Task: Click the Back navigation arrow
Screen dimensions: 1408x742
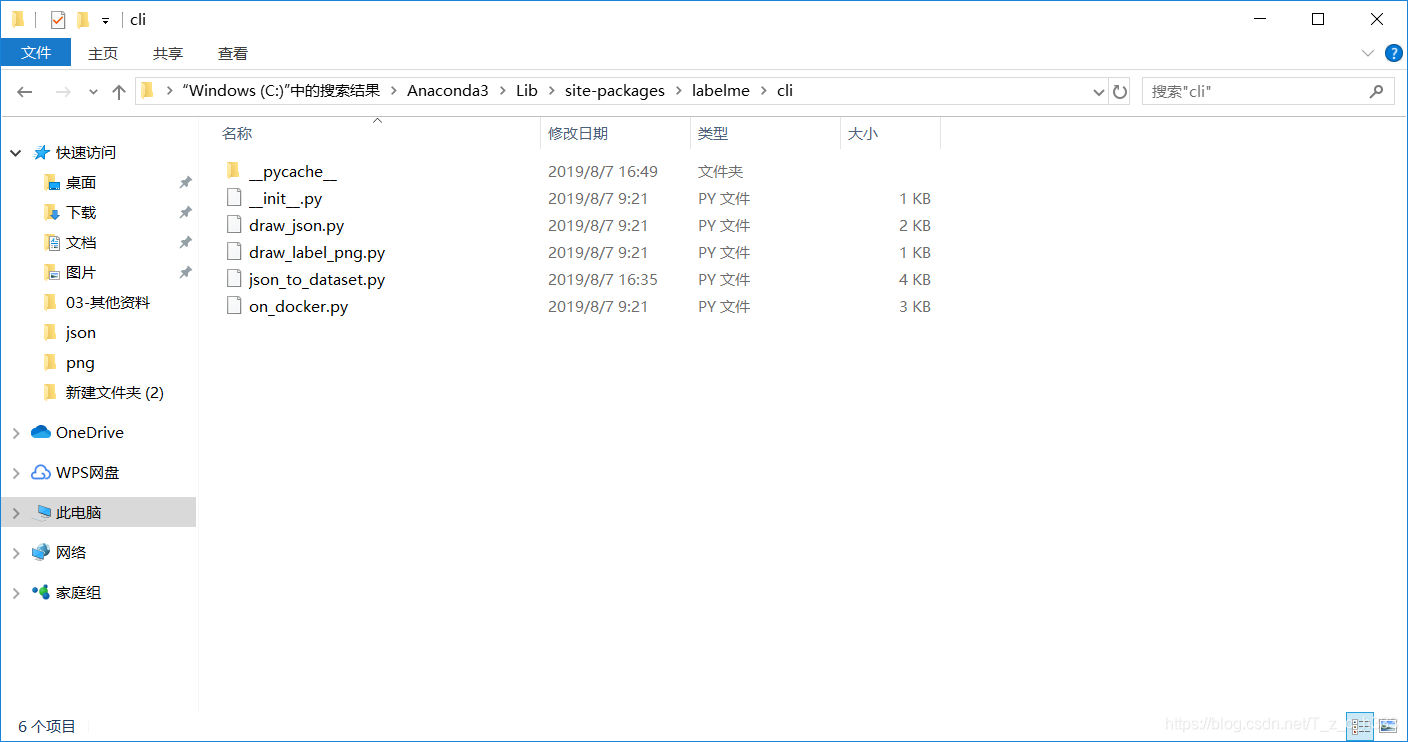Action: 25,91
